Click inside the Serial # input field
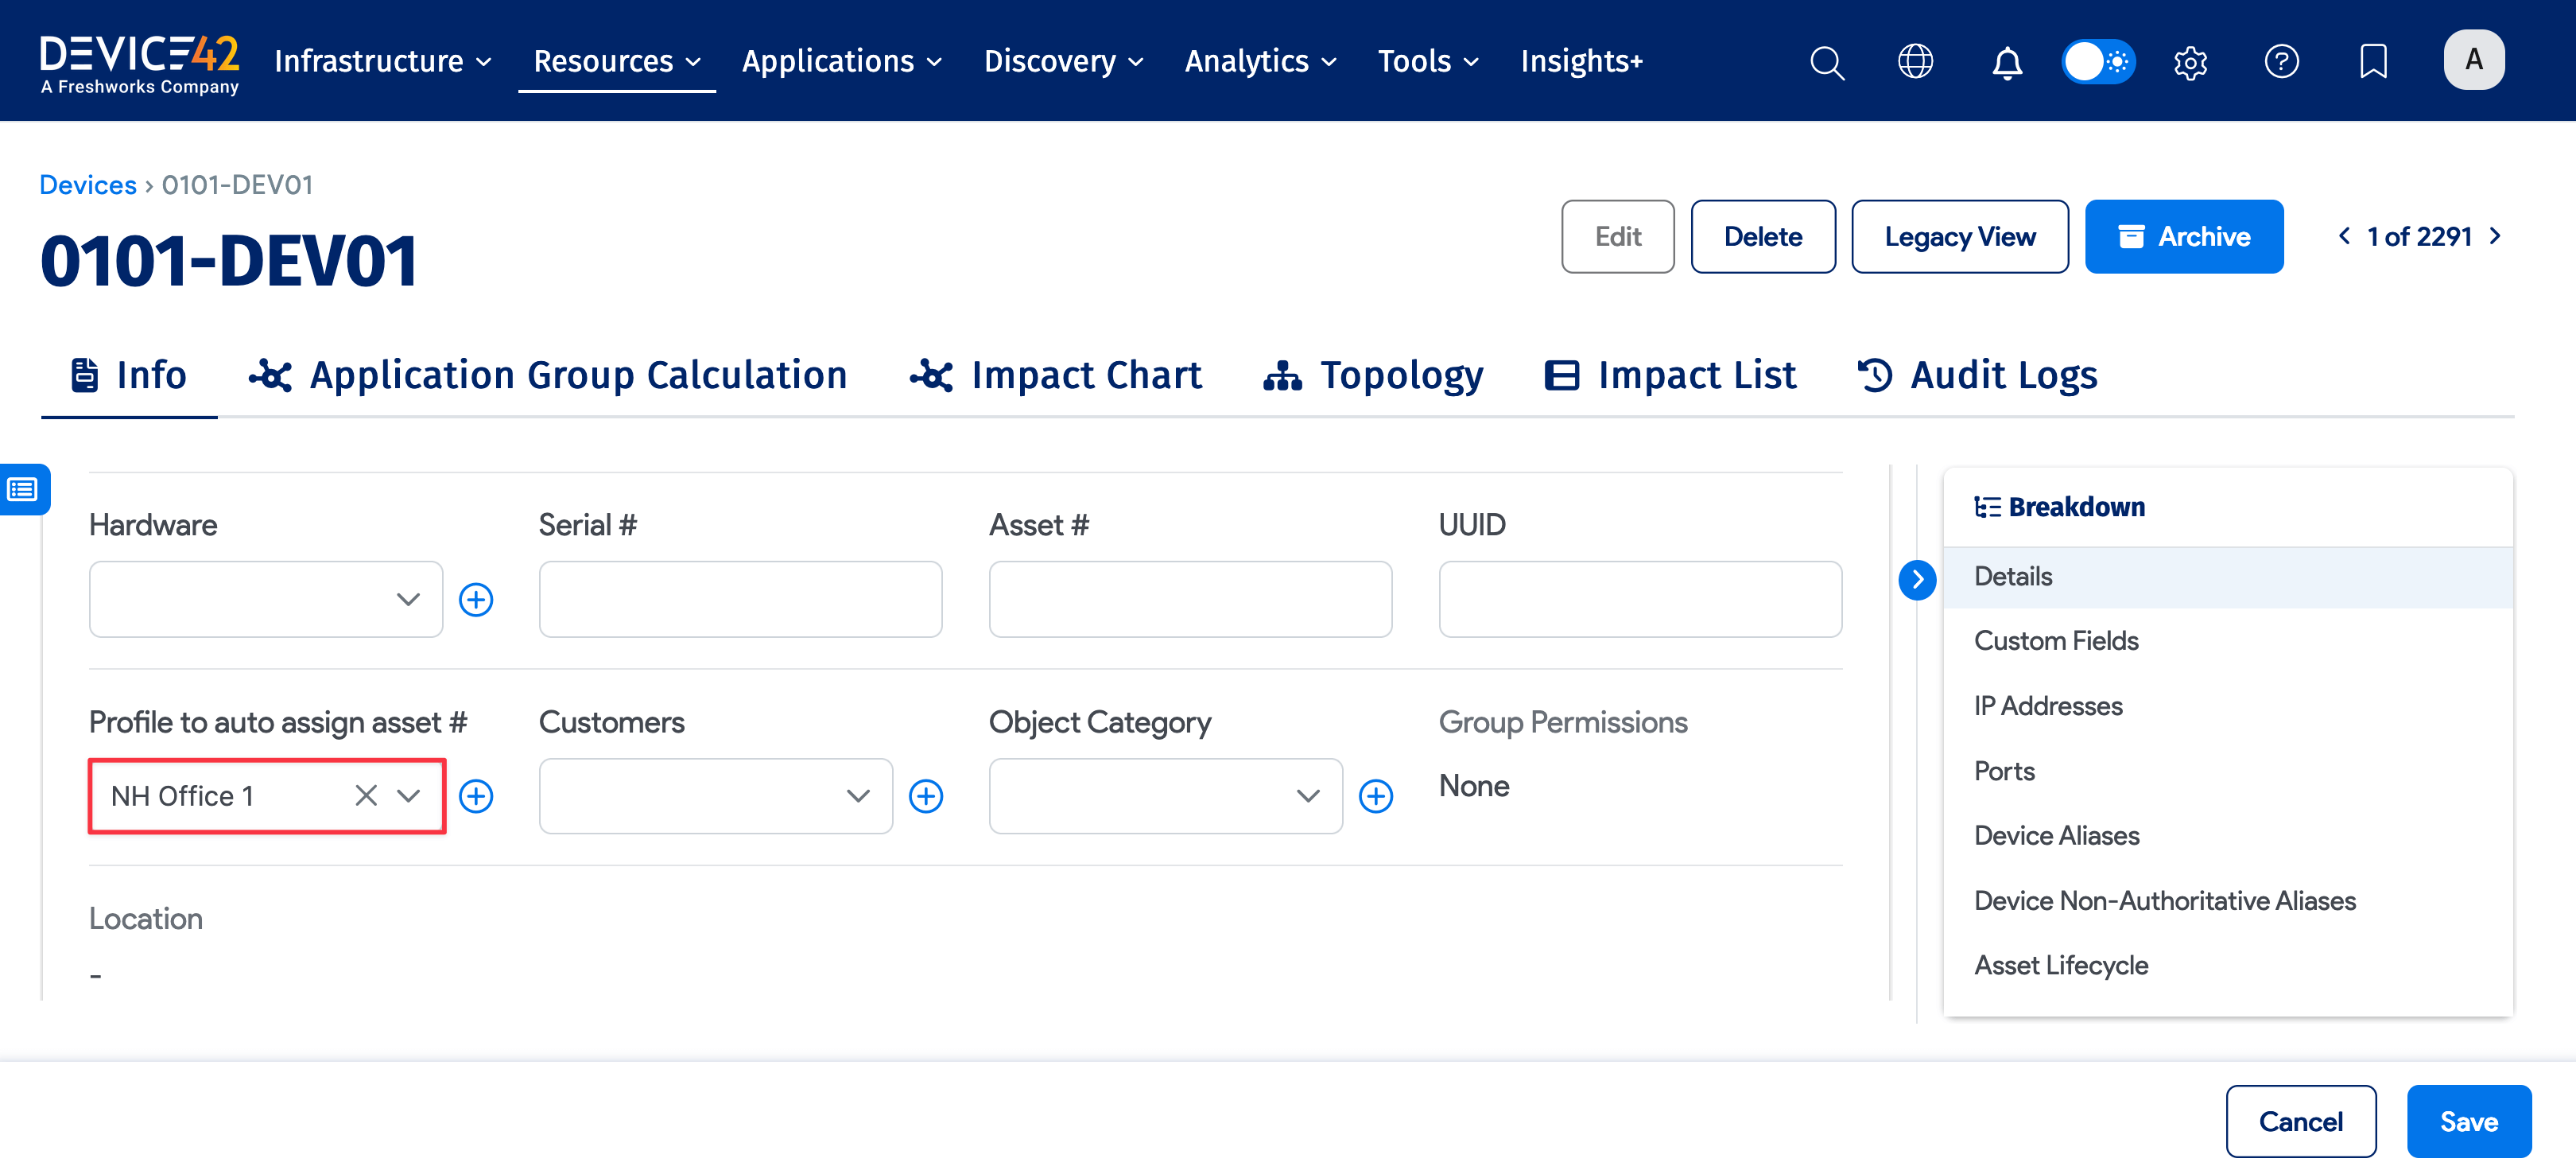This screenshot has width=2576, height=1174. [x=740, y=599]
